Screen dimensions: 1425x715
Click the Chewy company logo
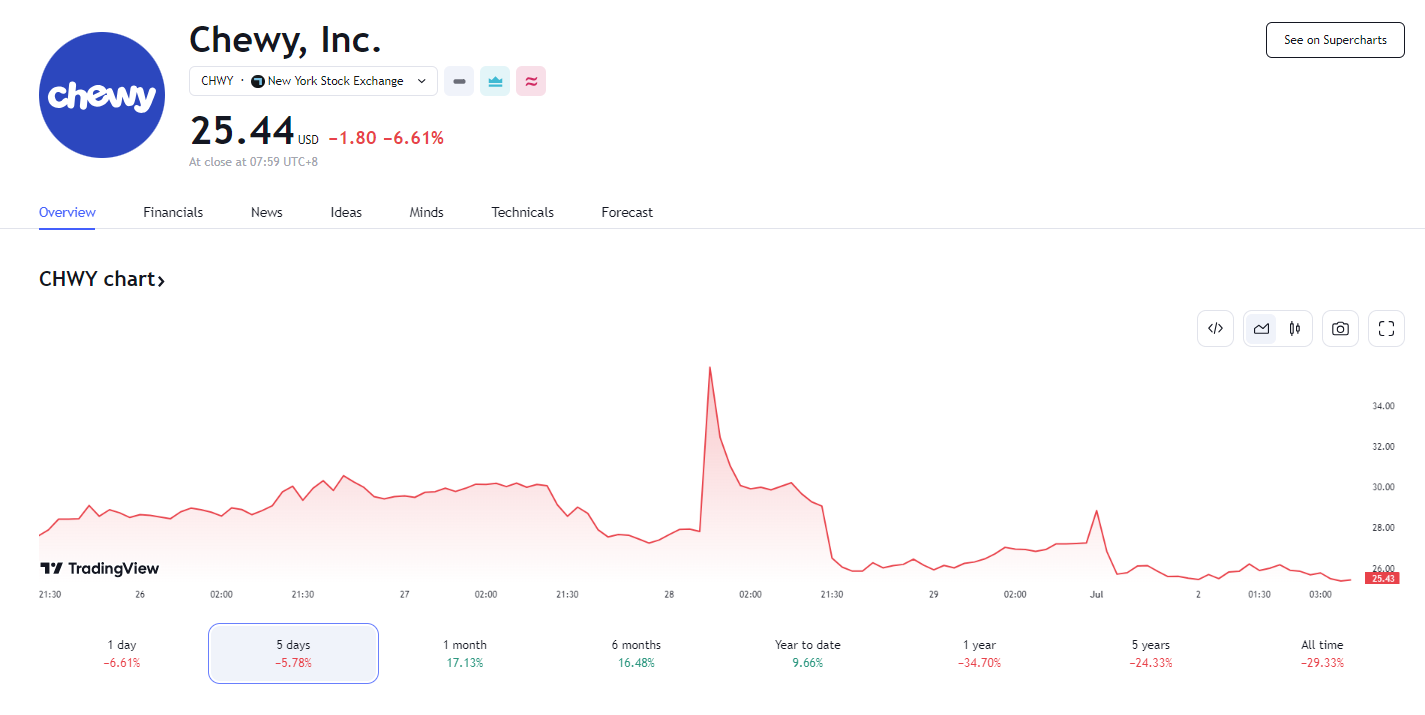pos(101,95)
